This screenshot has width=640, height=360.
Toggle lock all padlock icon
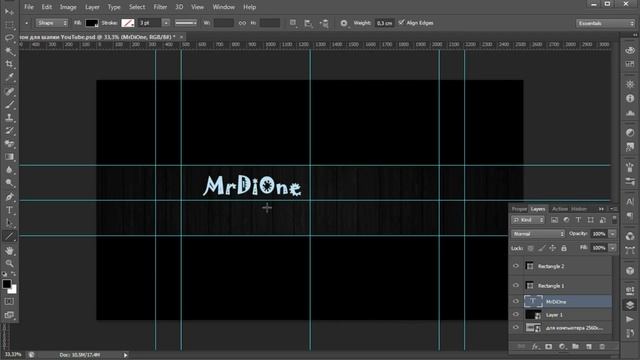(x=564, y=248)
